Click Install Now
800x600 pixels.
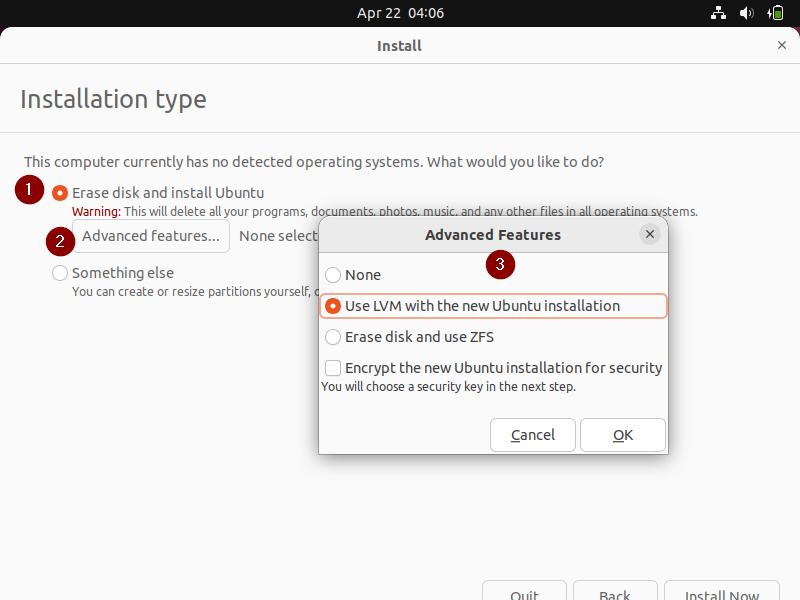pos(722,592)
